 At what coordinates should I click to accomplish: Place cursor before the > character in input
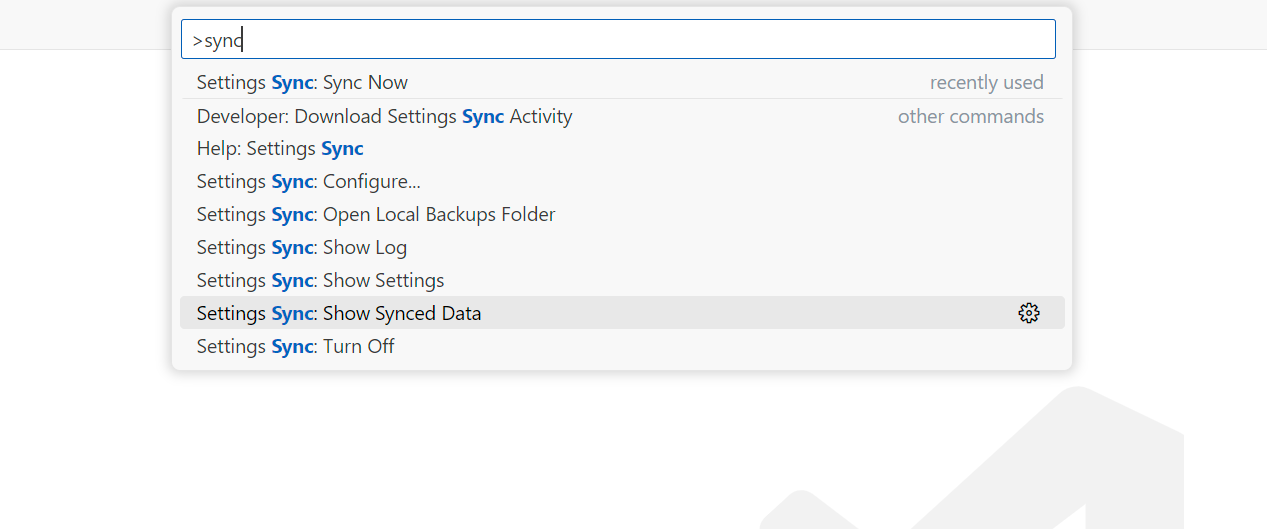[192, 40]
